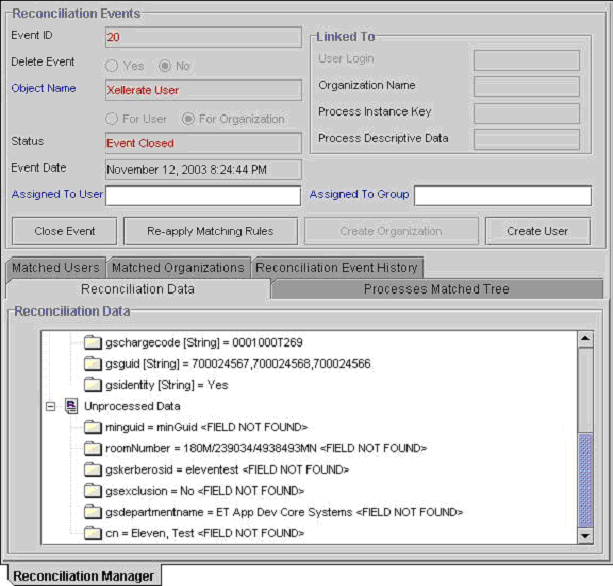Viewport: 613px width, 586px height.
Task: Select row cn = Eleven, Test
Action: click(204, 533)
